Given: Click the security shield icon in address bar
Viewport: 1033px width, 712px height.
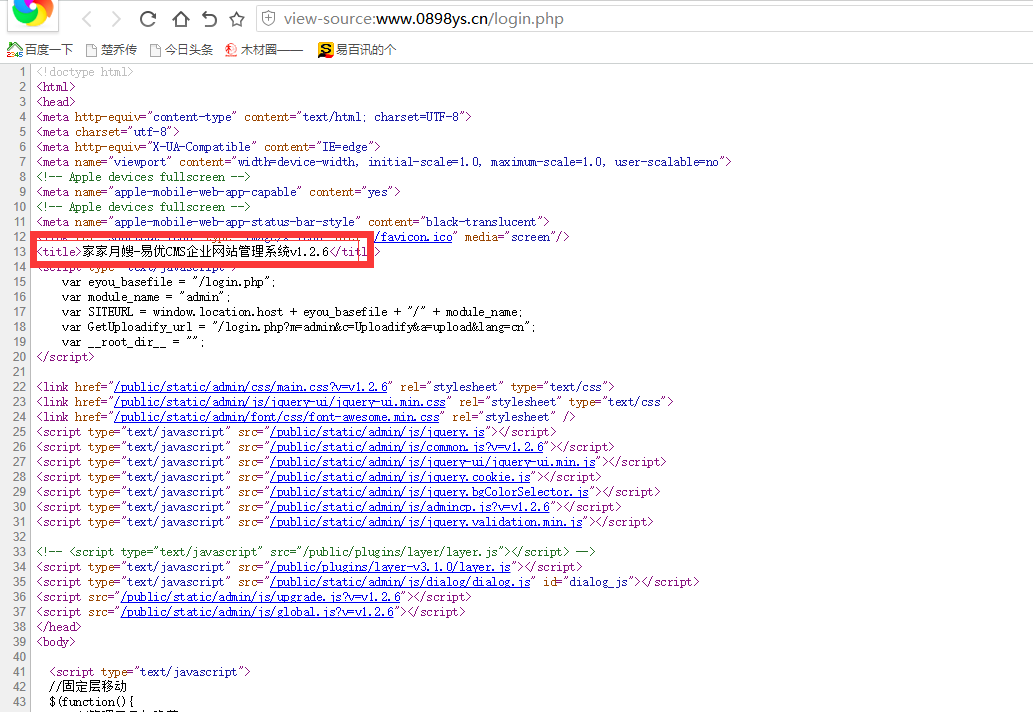Looking at the screenshot, I should [x=268, y=19].
